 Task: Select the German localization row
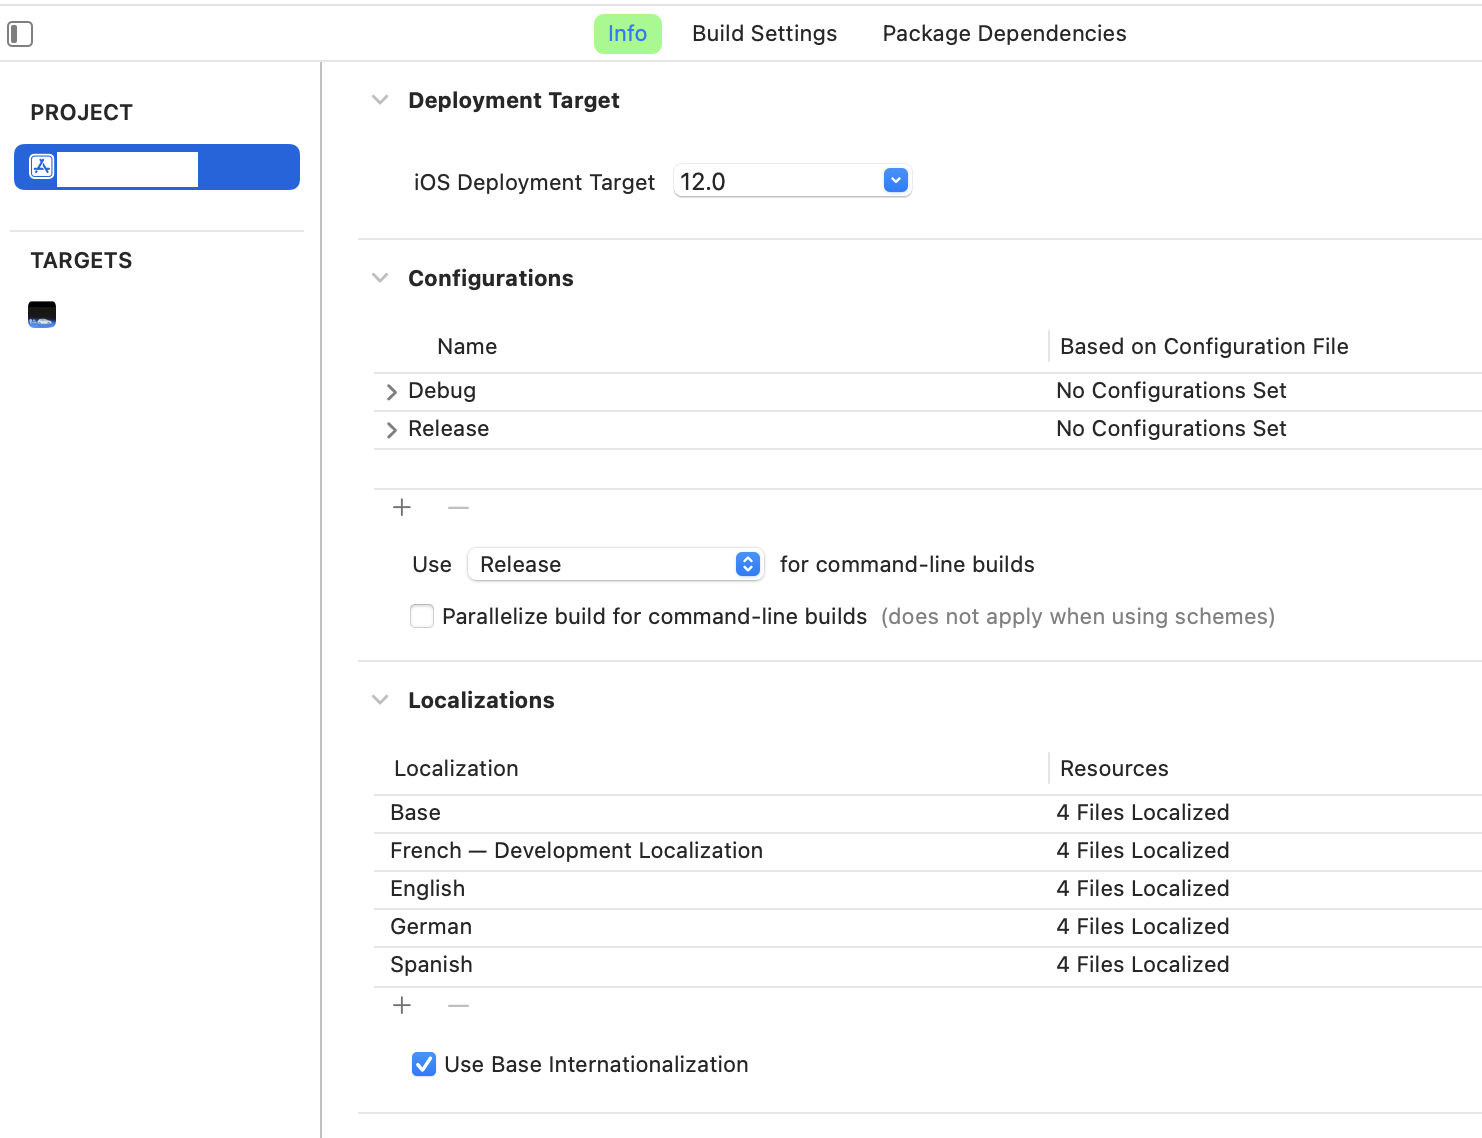431,927
